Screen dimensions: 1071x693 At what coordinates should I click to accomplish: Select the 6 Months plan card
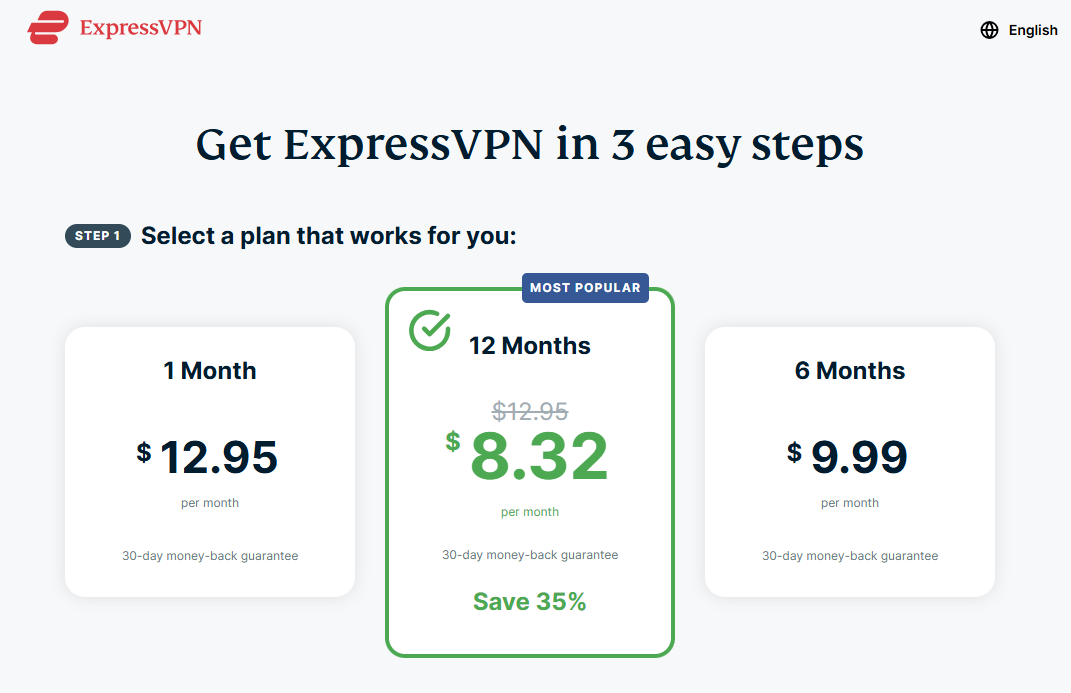tap(850, 462)
